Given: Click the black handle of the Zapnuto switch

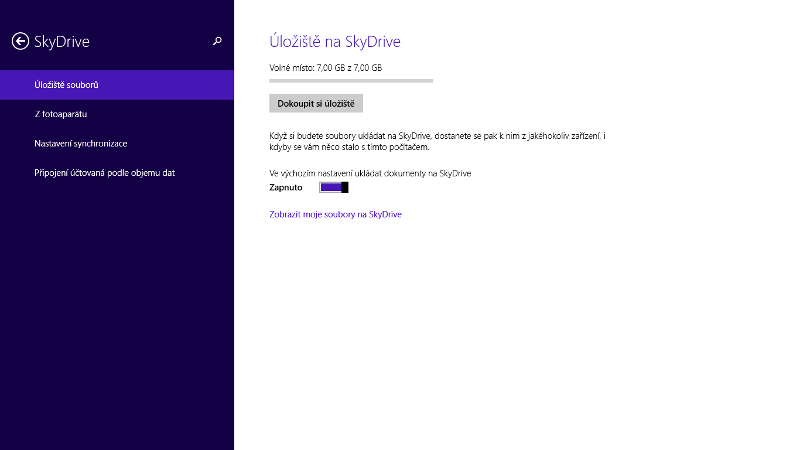Looking at the screenshot, I should point(344,187).
